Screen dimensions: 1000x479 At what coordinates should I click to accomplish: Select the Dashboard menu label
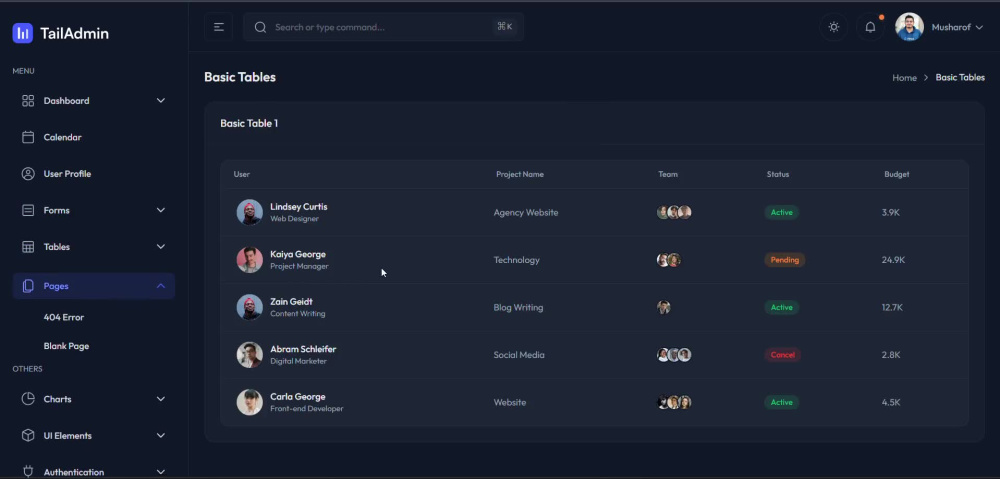(x=66, y=101)
